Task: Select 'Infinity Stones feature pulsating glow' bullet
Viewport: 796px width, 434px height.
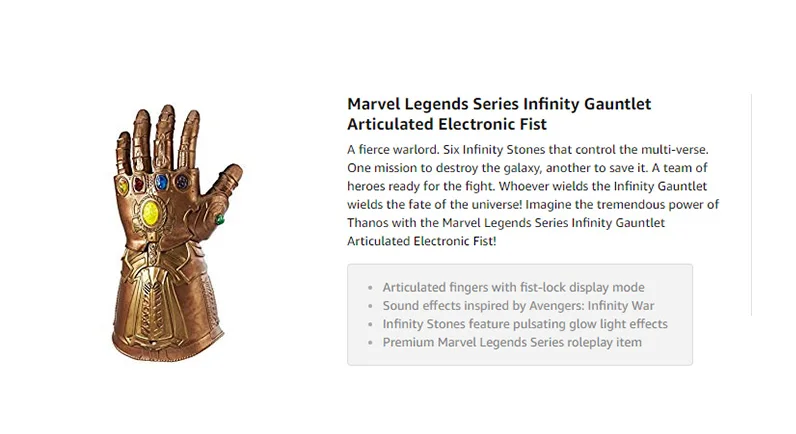Action: [x=524, y=324]
